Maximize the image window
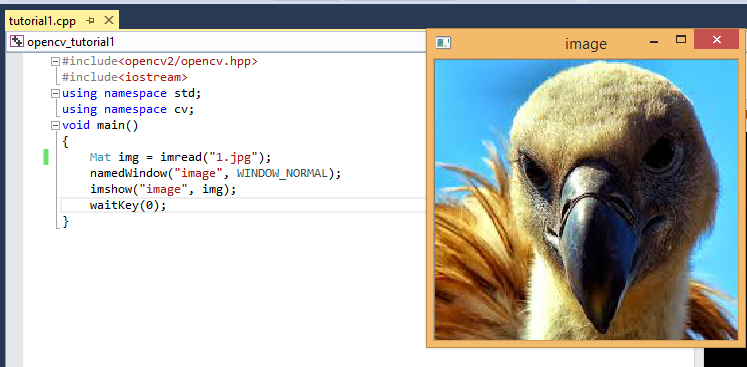The height and width of the screenshot is (367, 747). point(681,40)
